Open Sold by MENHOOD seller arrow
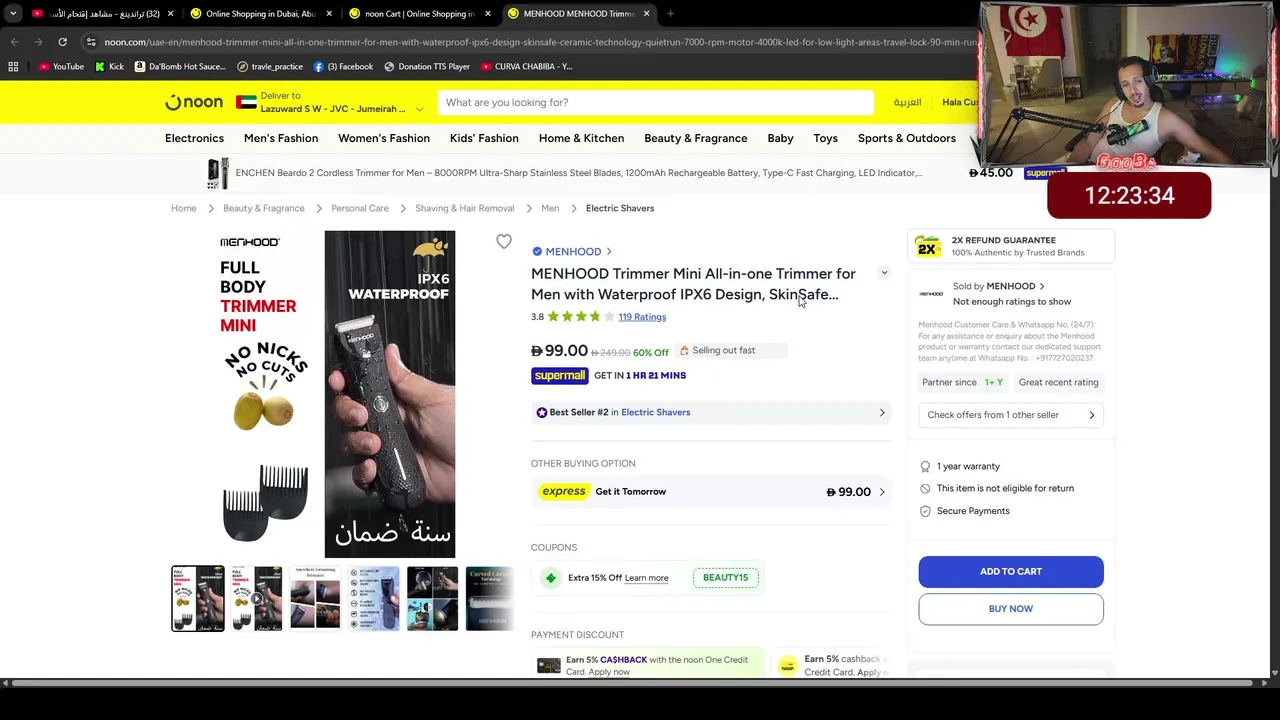This screenshot has height=720, width=1280. [x=1042, y=286]
